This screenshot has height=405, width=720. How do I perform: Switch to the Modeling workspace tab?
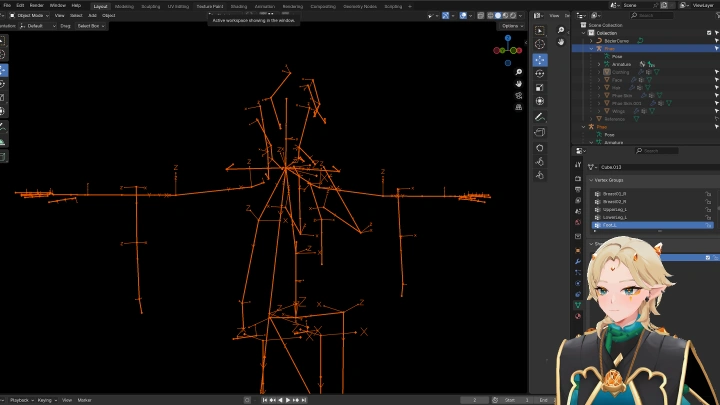(124, 6)
